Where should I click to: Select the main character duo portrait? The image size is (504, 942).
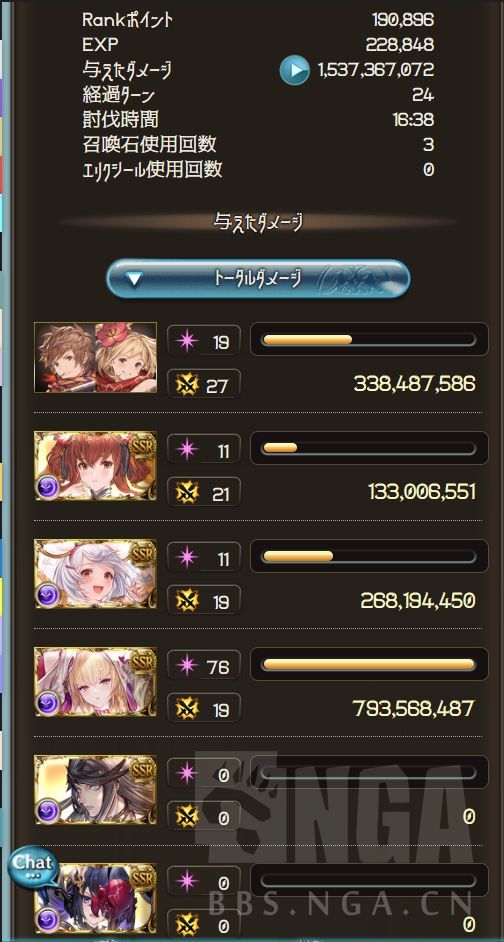(96, 357)
